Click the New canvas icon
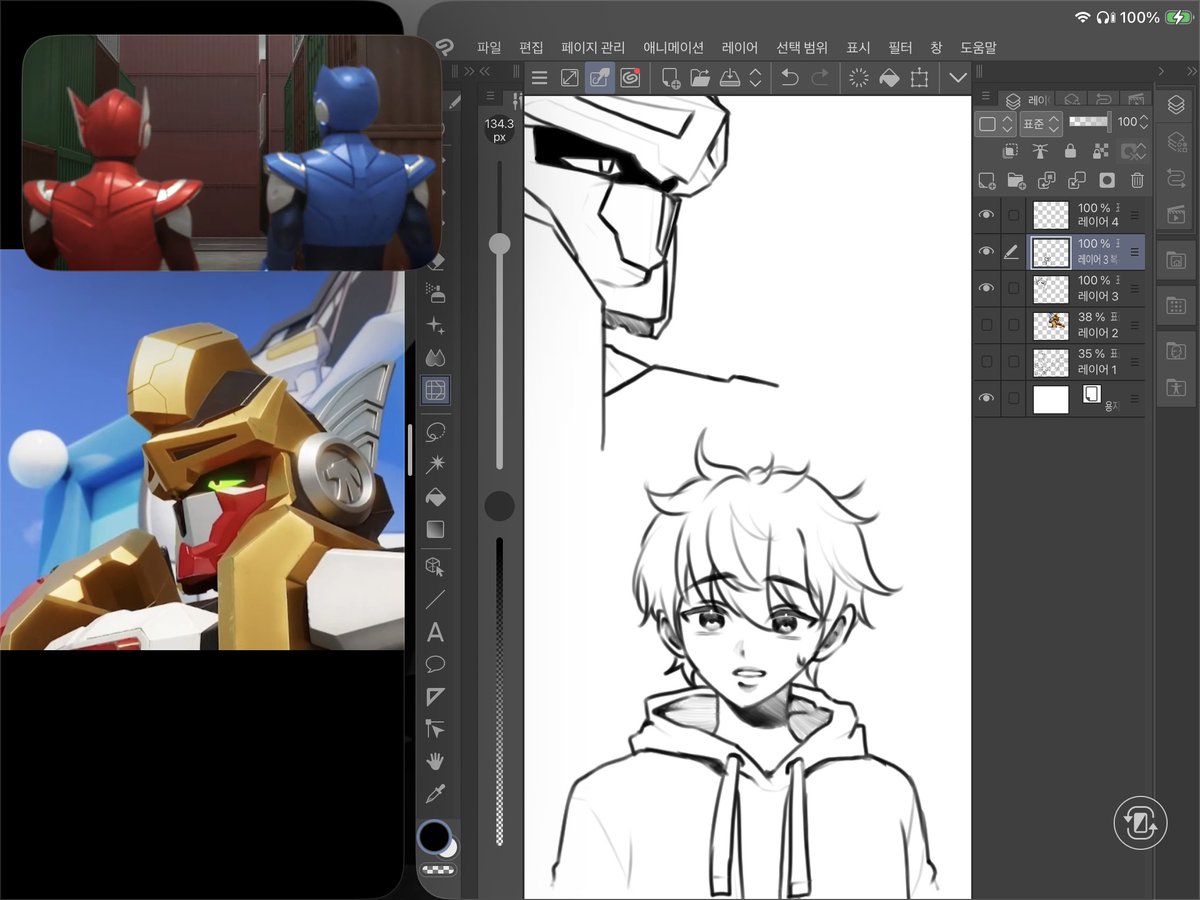Screen dimensions: 1200x900 point(671,78)
